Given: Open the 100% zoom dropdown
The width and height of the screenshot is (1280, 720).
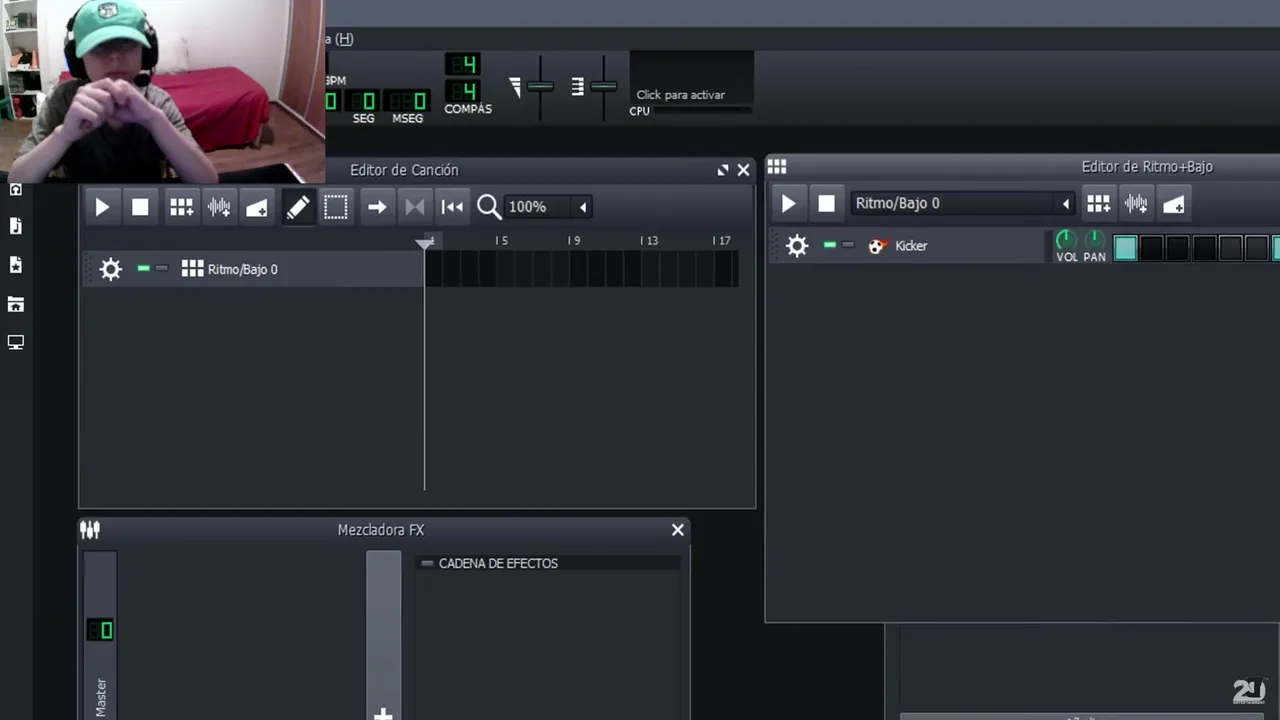Looking at the screenshot, I should (548, 207).
